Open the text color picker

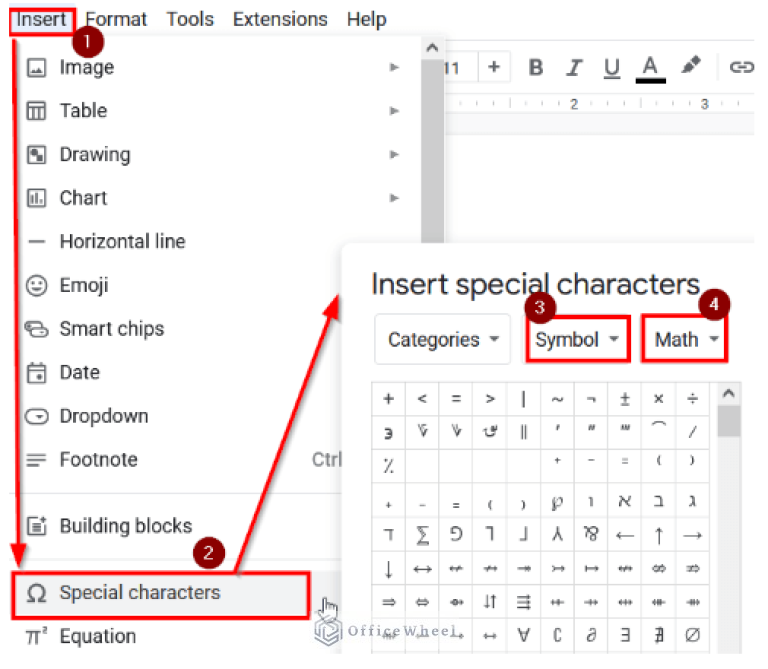click(x=651, y=67)
